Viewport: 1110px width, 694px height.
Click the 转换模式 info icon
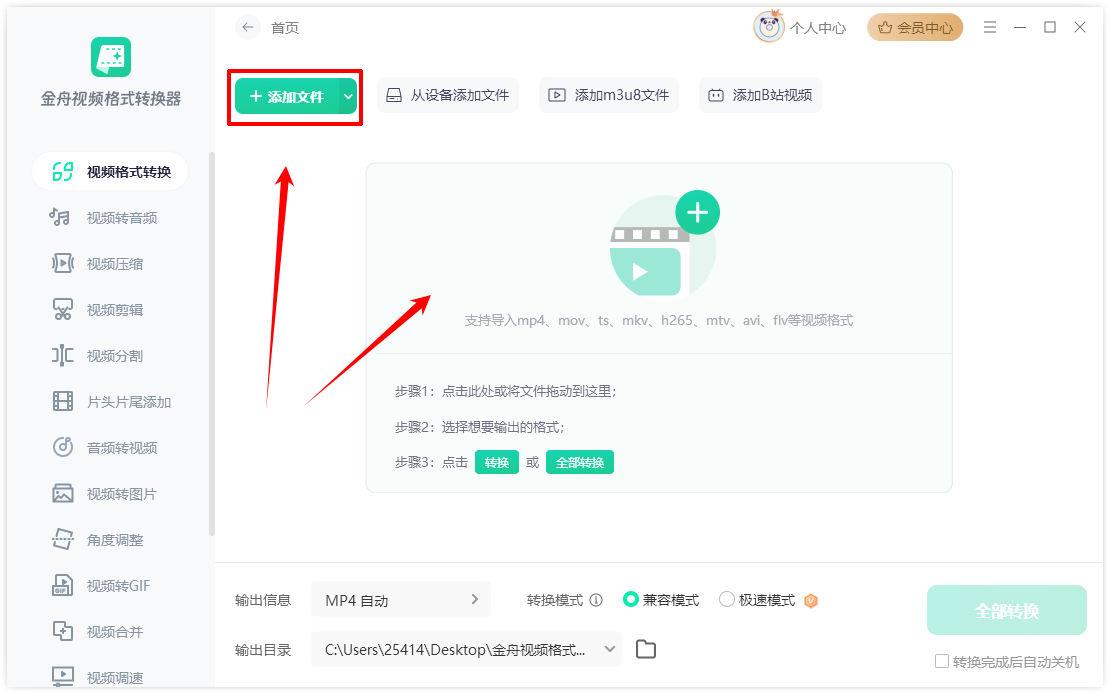[x=596, y=601]
